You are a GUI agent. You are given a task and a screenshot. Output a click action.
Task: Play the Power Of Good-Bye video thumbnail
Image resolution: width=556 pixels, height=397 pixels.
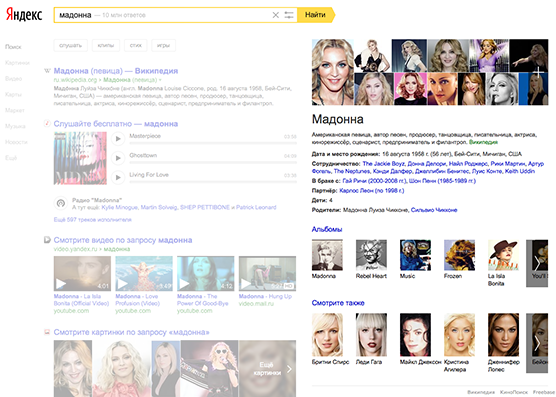click(206, 274)
